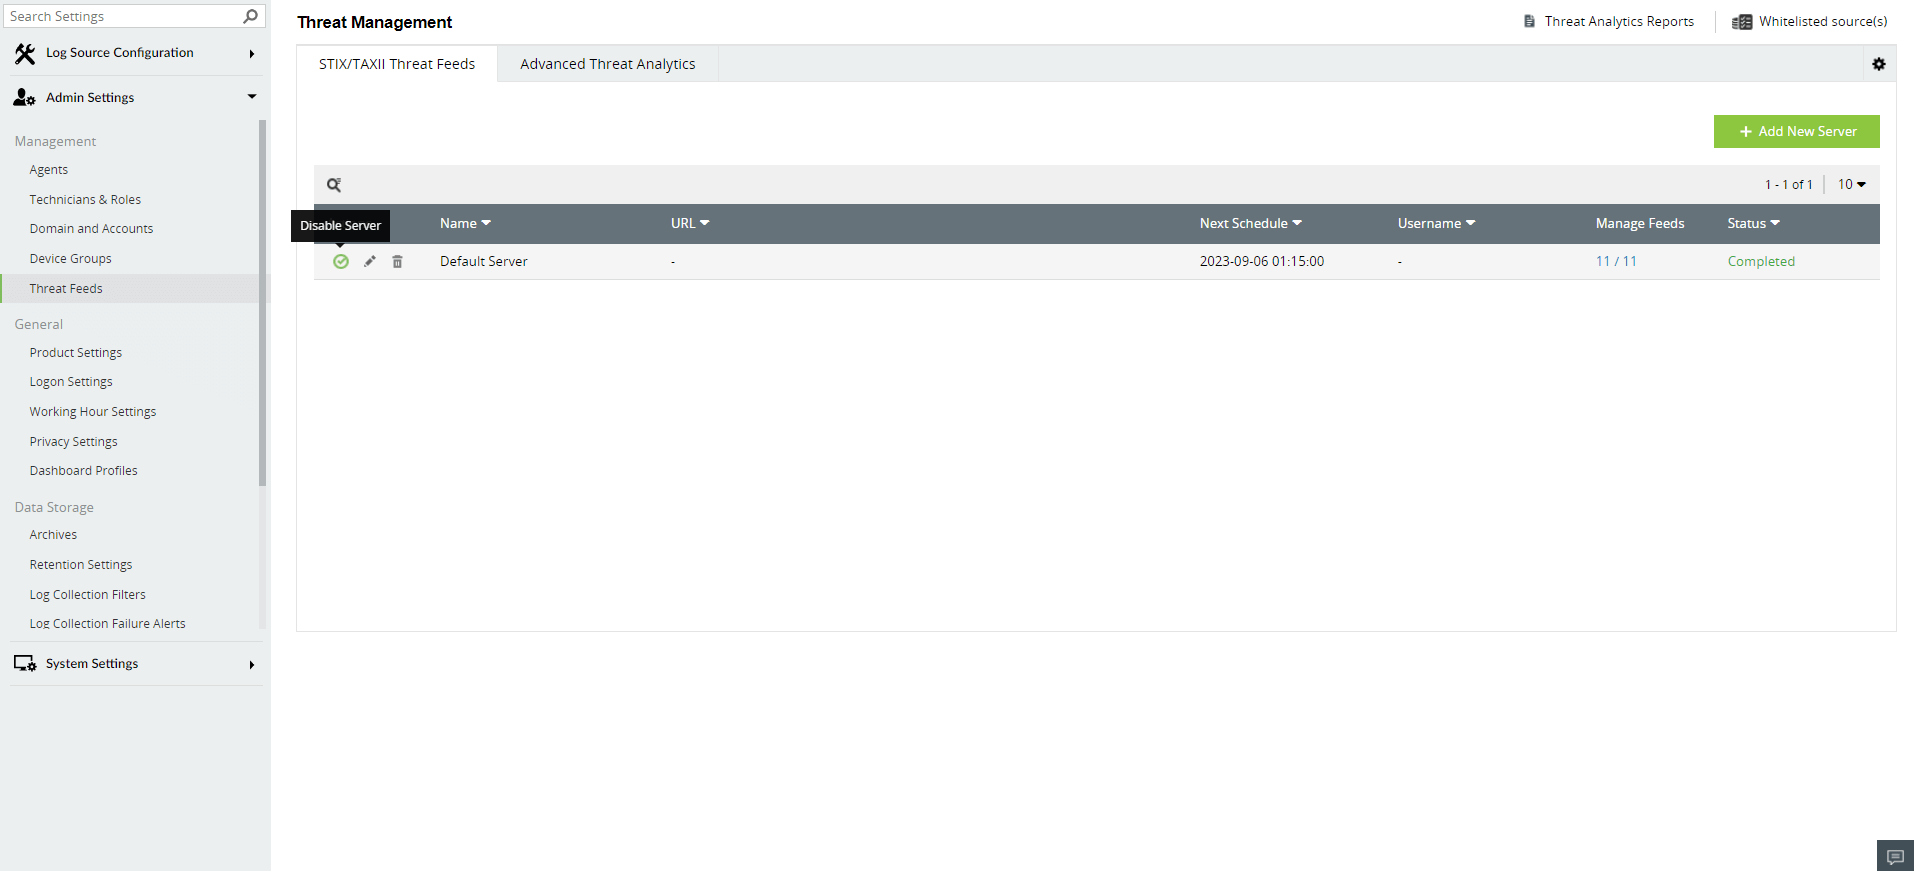
Task: Open Domain and Accounts page
Action: [x=91, y=229]
